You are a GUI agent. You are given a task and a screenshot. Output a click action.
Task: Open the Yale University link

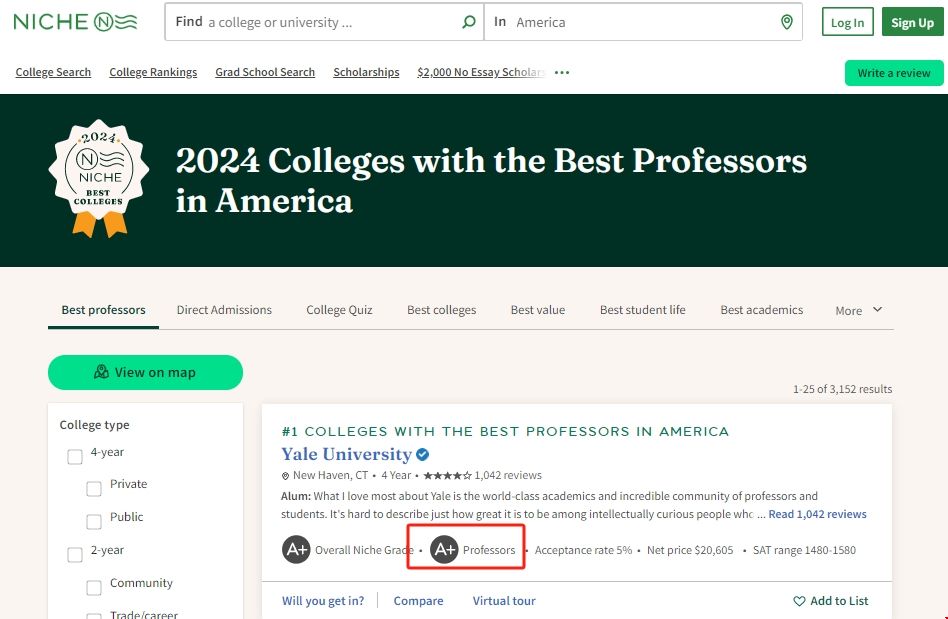346,455
